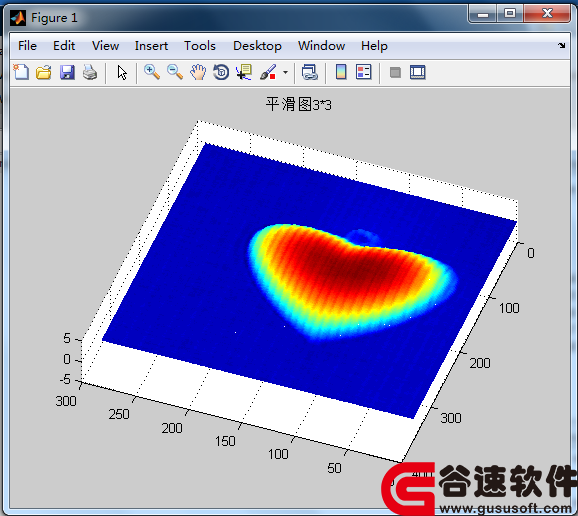Click the axis tick label 150
The image size is (578, 516).
[225, 441]
